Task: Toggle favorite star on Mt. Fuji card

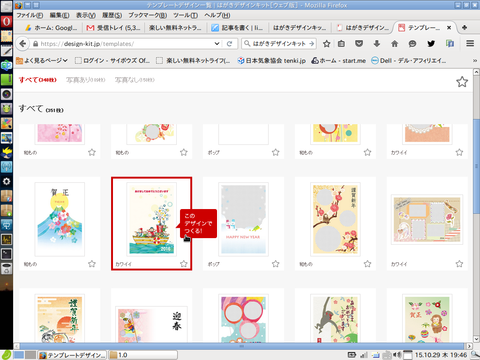Action: (92, 264)
